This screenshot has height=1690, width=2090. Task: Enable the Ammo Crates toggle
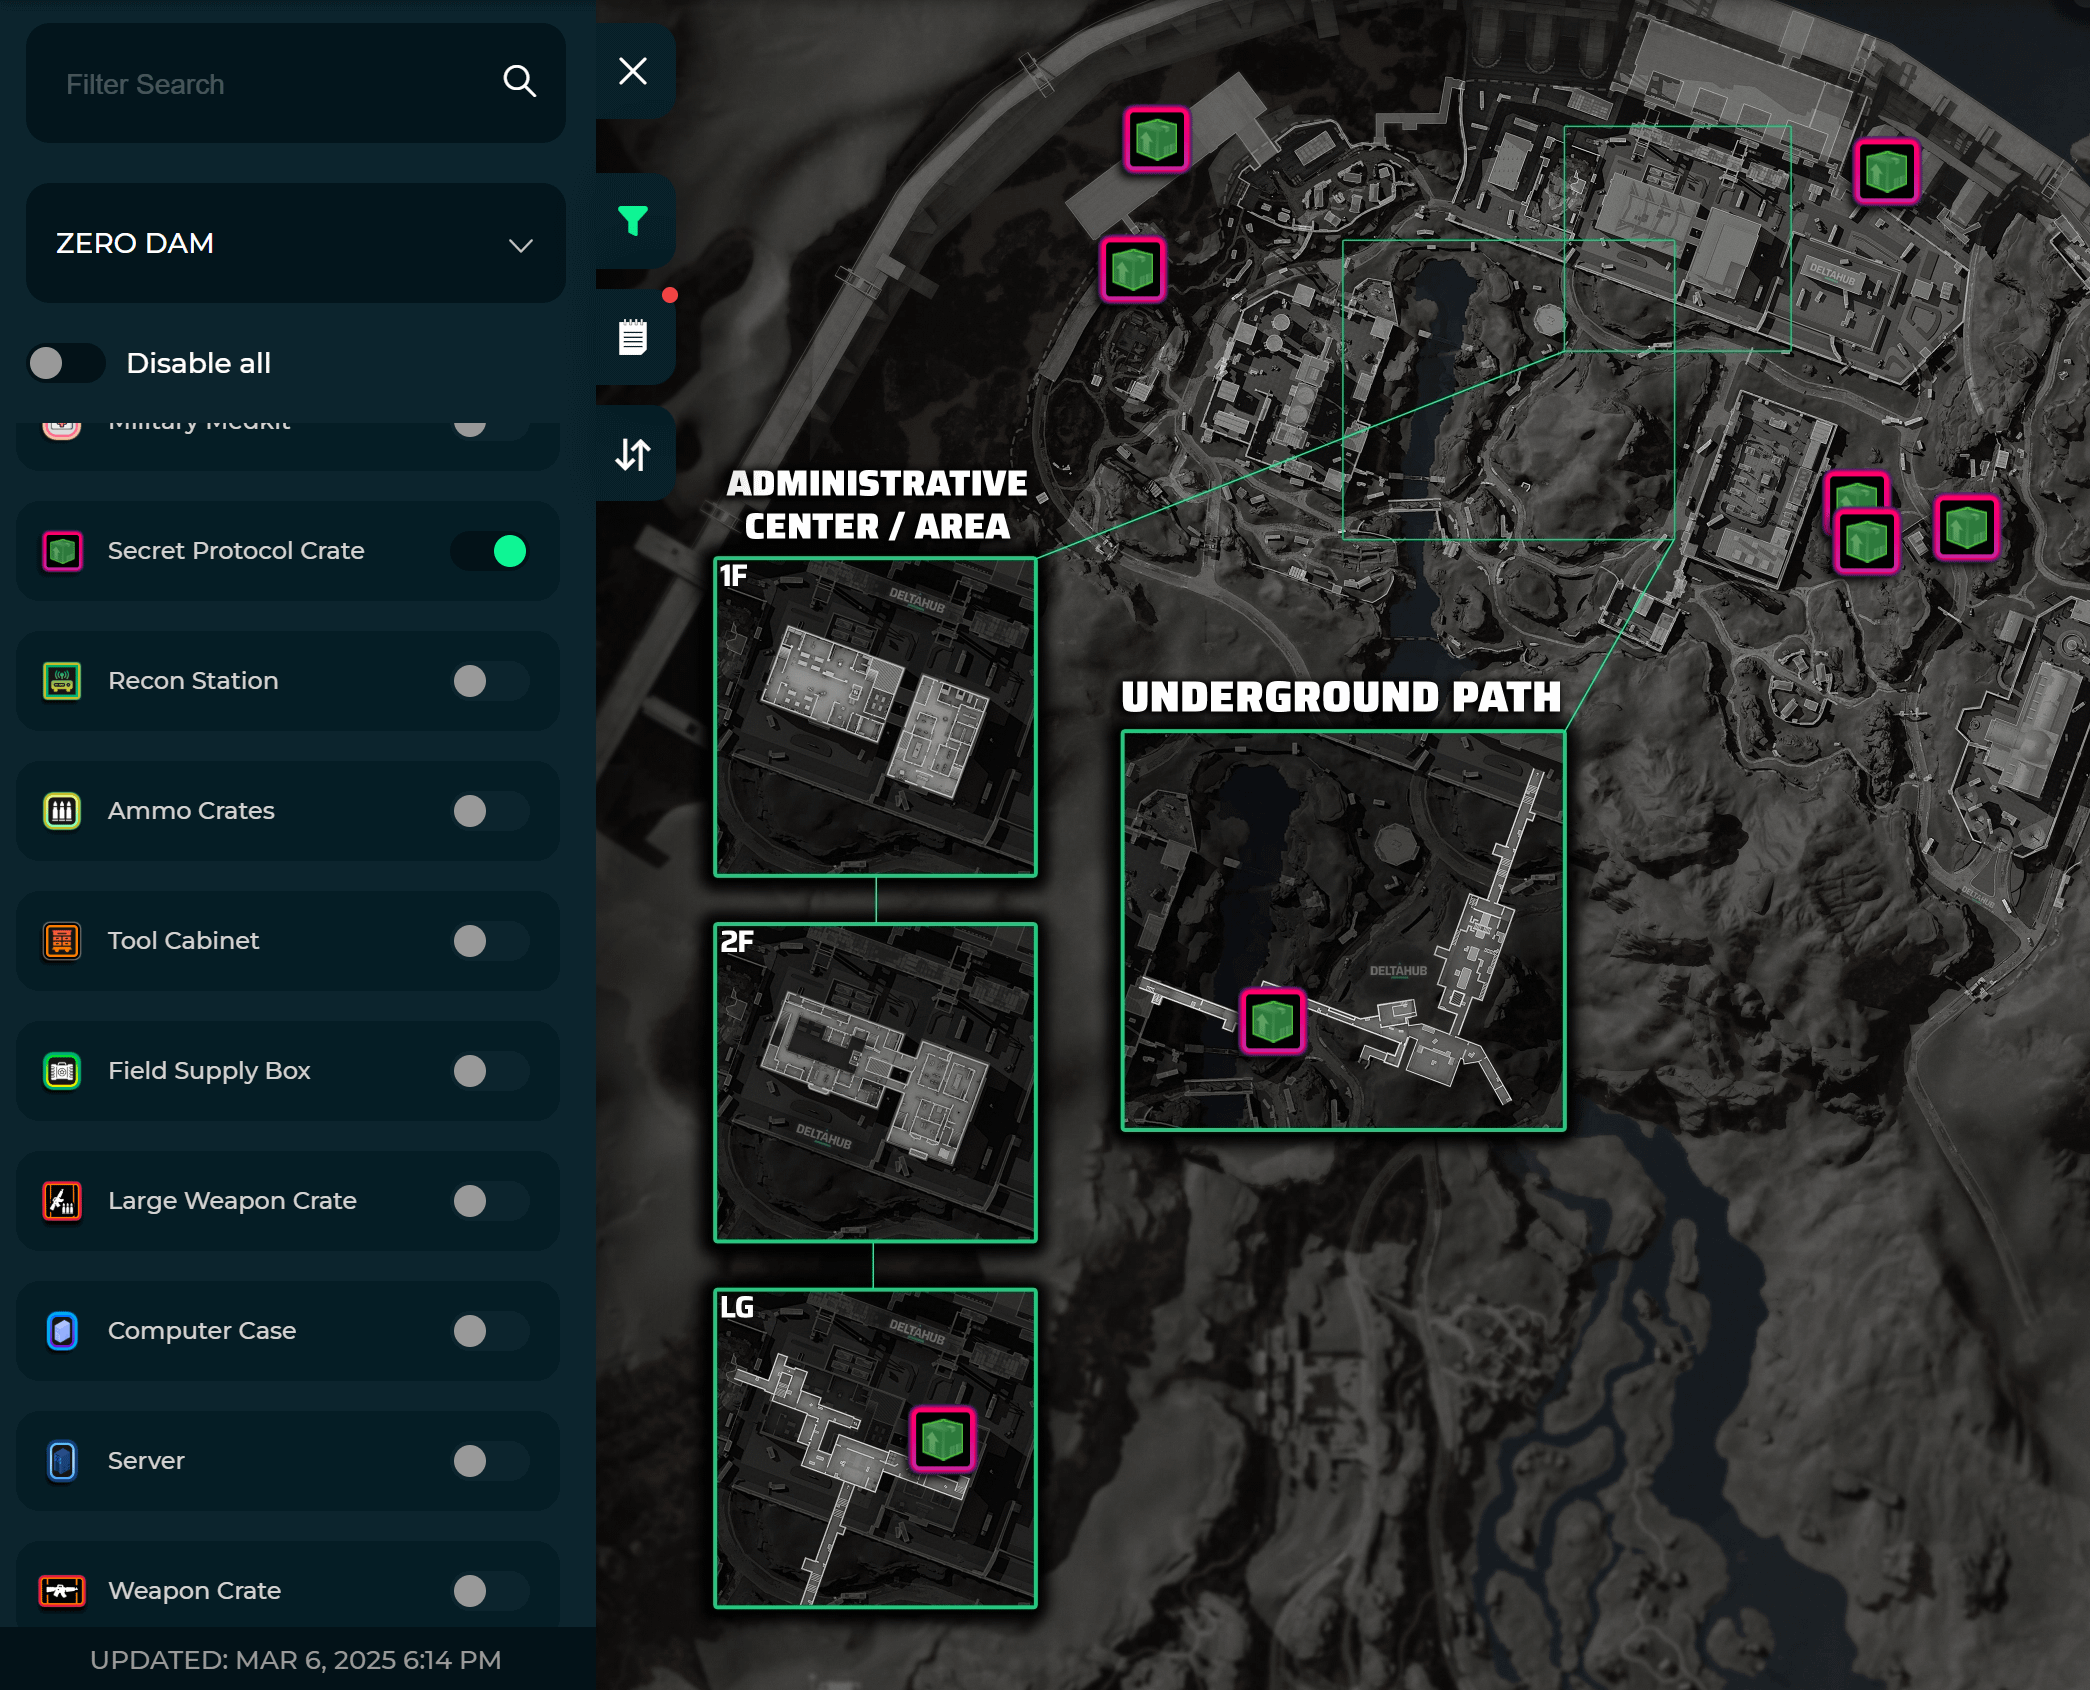pyautogui.click(x=490, y=811)
